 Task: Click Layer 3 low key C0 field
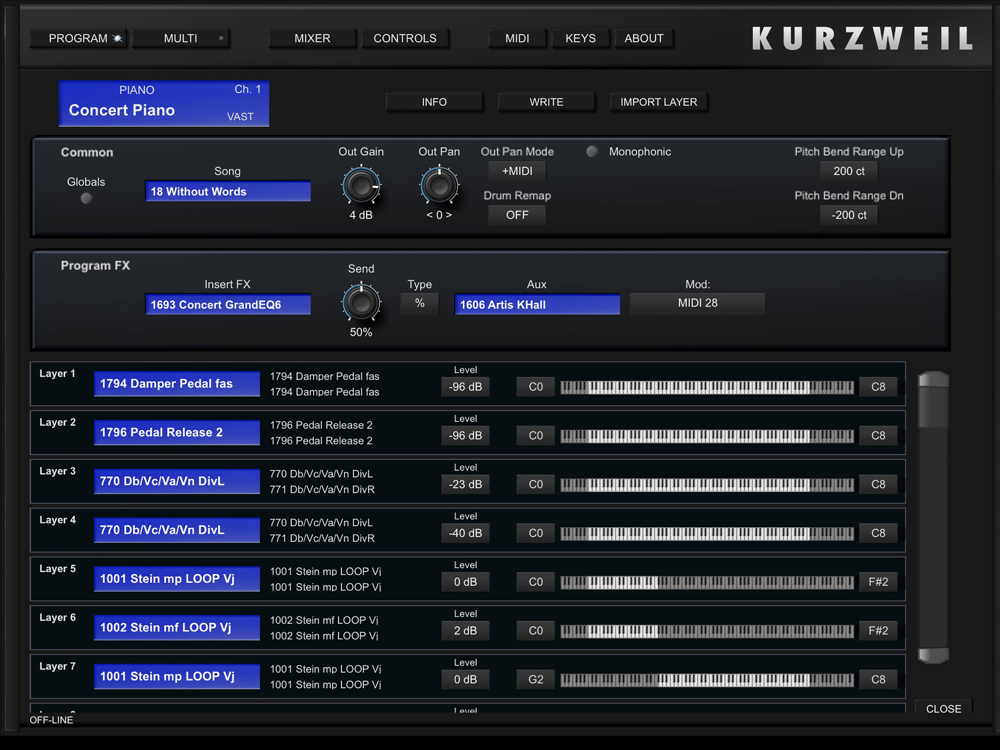[536, 484]
